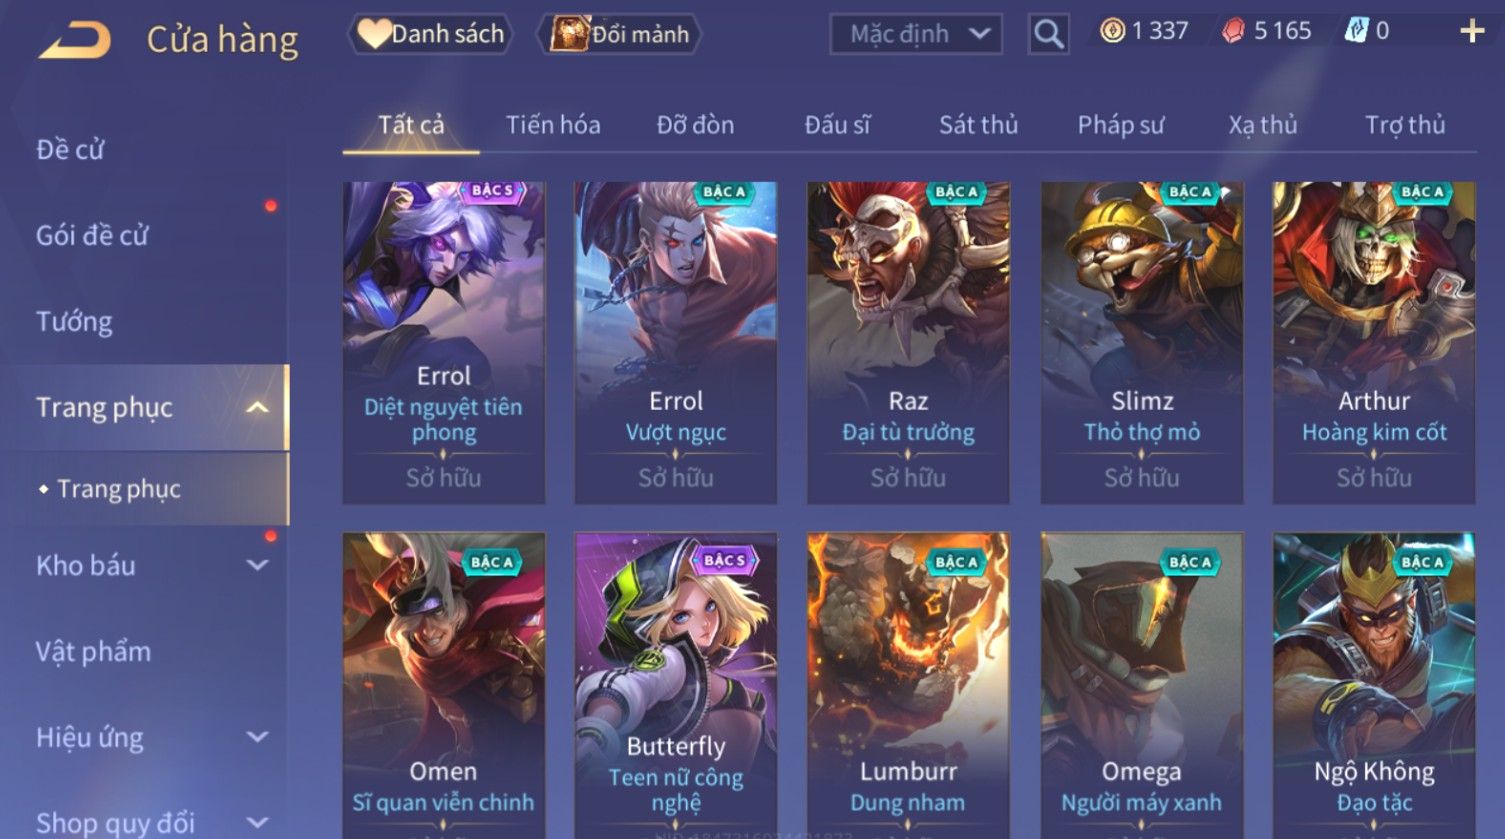Viewport: 1505px width, 839px height.
Task: Open the search magnifier icon
Action: coord(1048,35)
